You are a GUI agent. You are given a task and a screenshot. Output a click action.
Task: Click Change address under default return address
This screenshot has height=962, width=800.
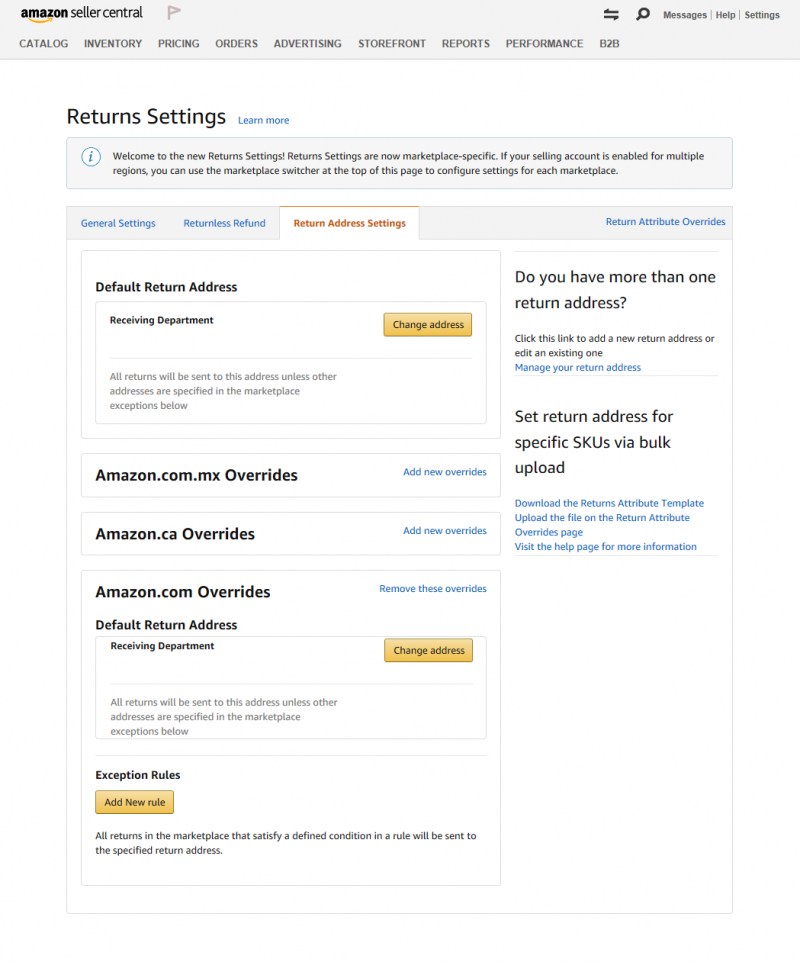[428, 325]
